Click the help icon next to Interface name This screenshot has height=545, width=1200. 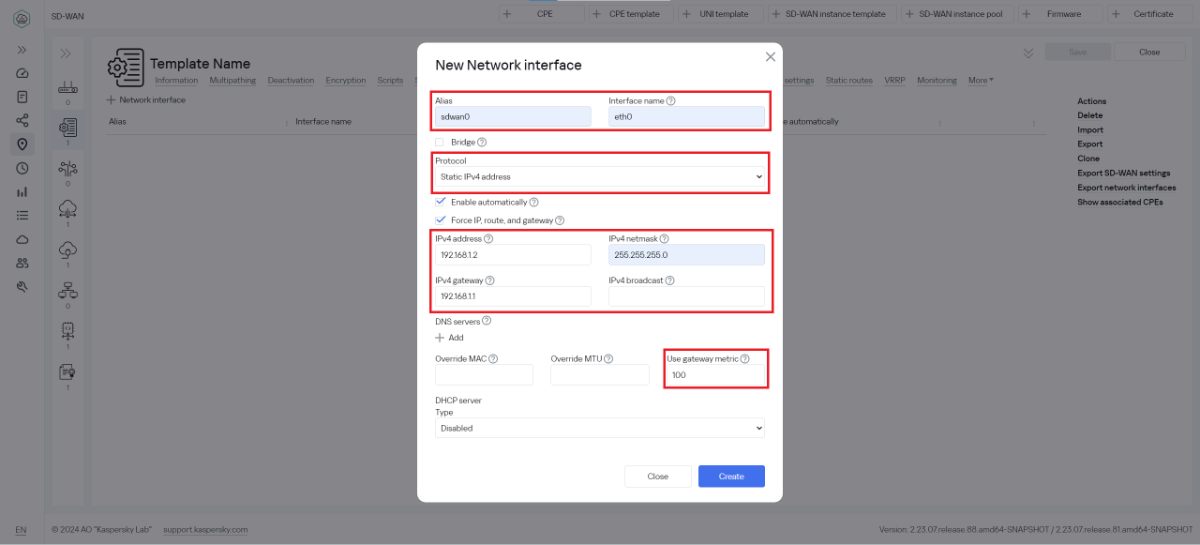coord(671,101)
